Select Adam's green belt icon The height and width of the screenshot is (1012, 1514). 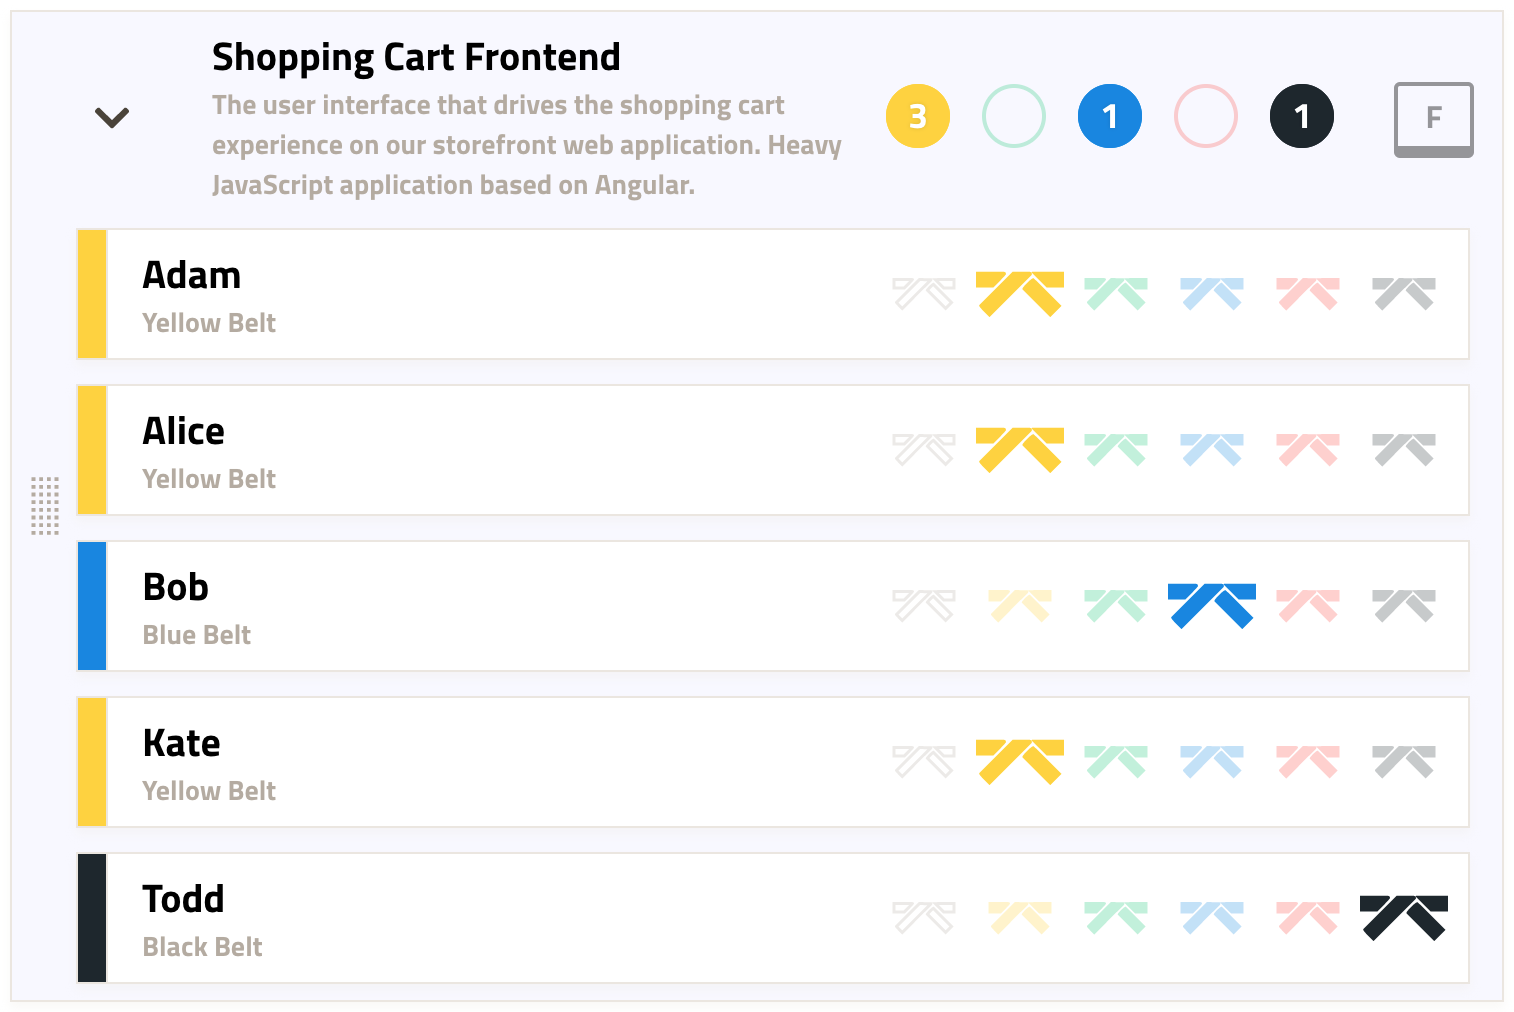click(1116, 294)
